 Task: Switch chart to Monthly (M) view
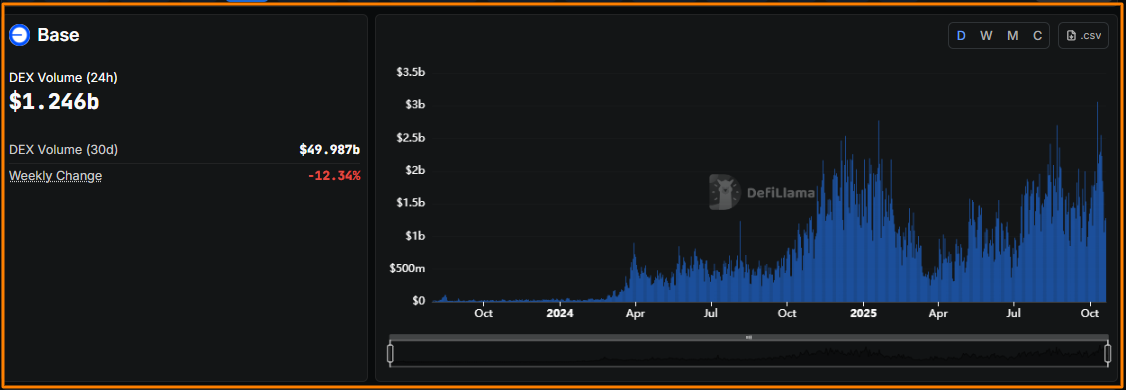point(1013,35)
